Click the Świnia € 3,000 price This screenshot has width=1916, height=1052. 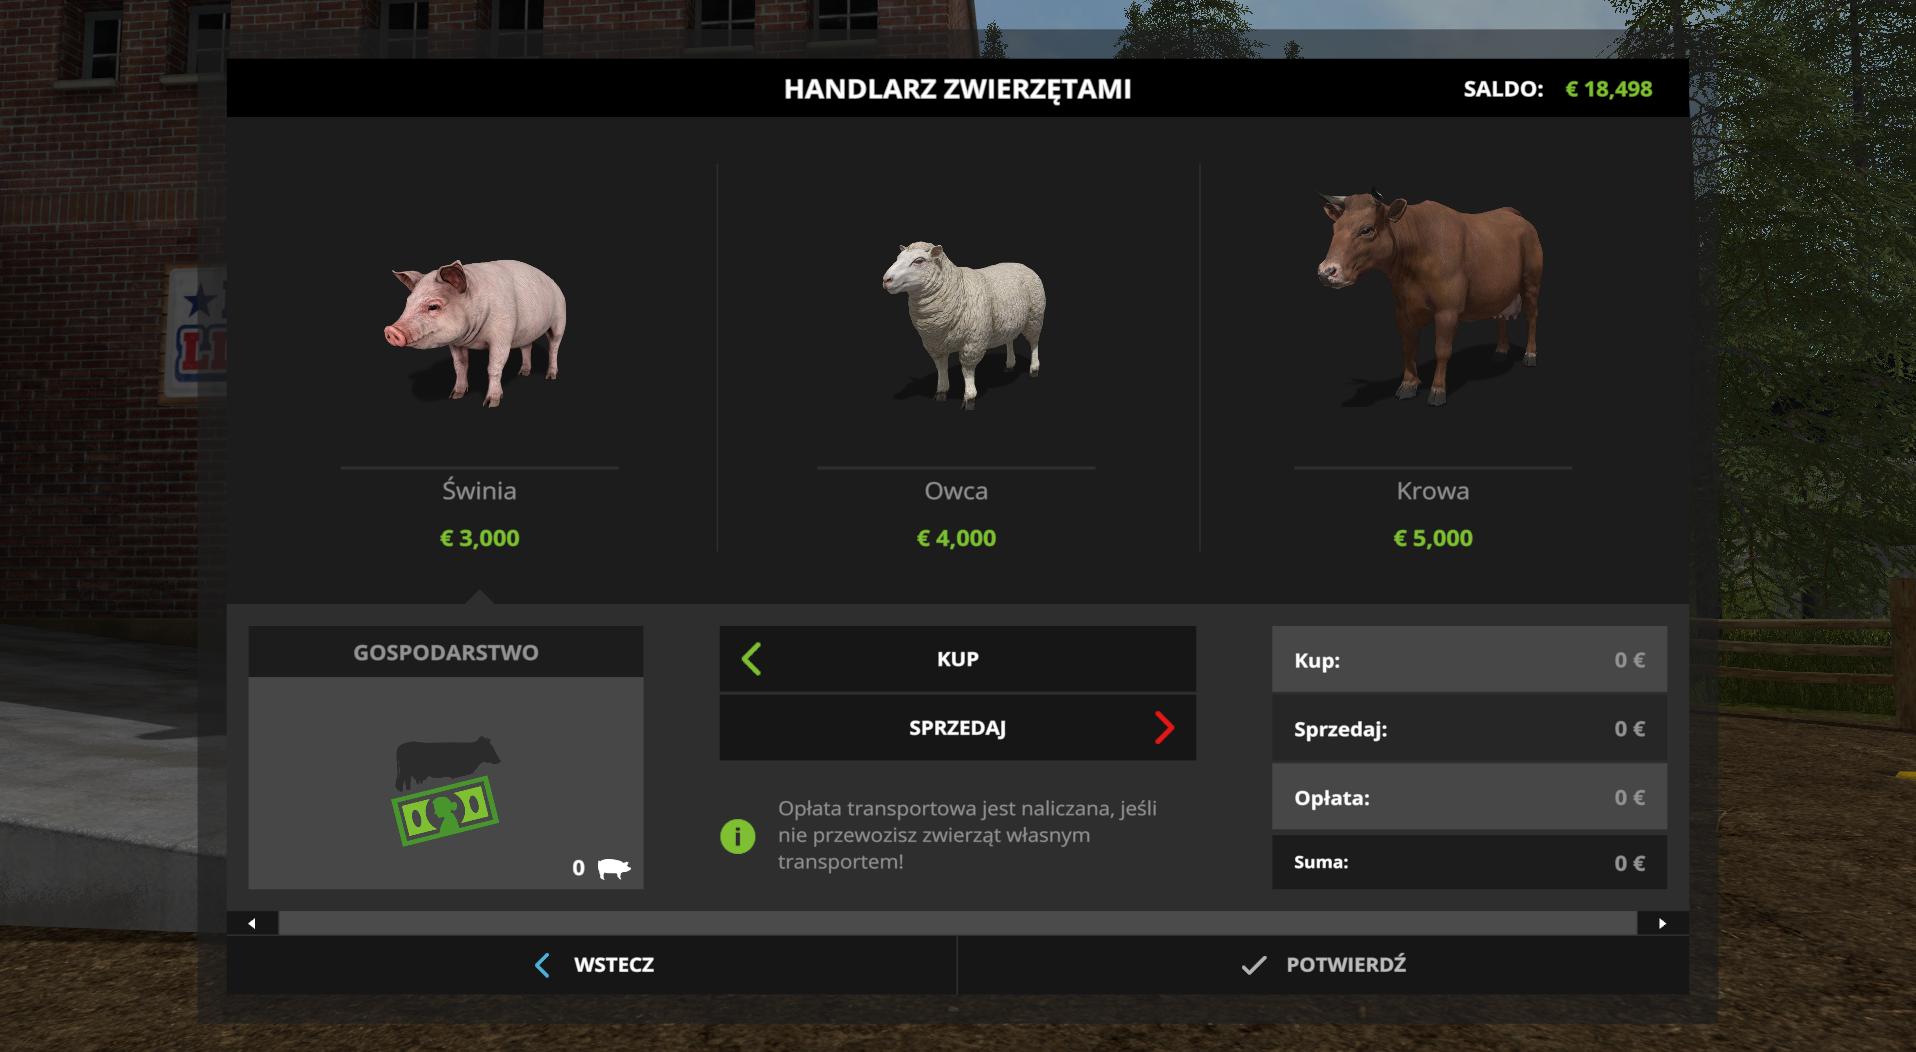pos(480,538)
